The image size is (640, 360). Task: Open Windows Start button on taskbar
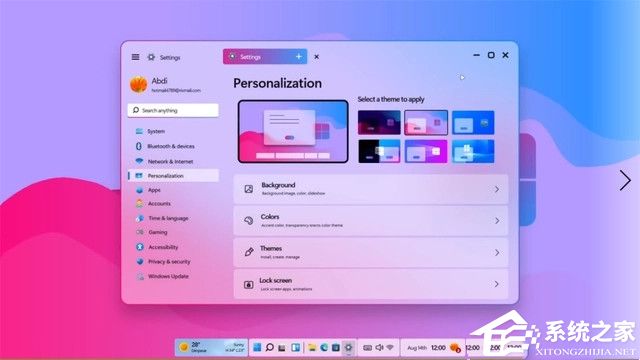(257, 347)
